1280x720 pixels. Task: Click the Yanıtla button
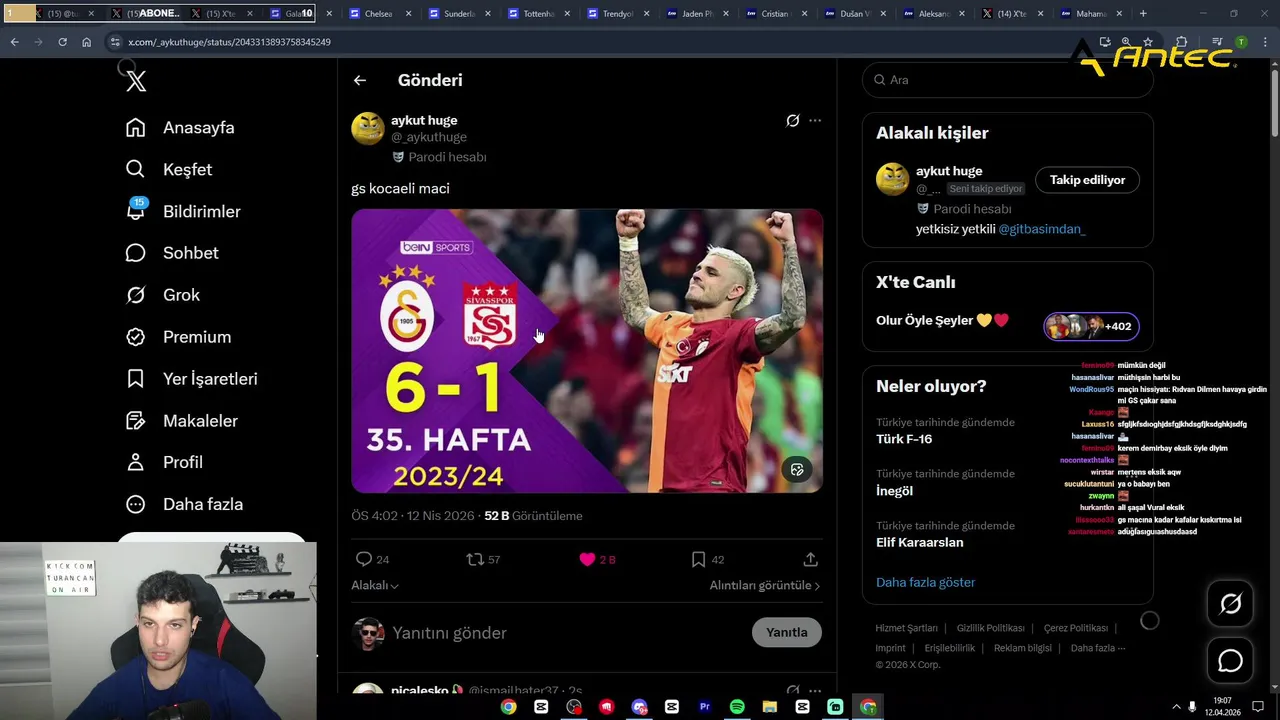(x=787, y=632)
